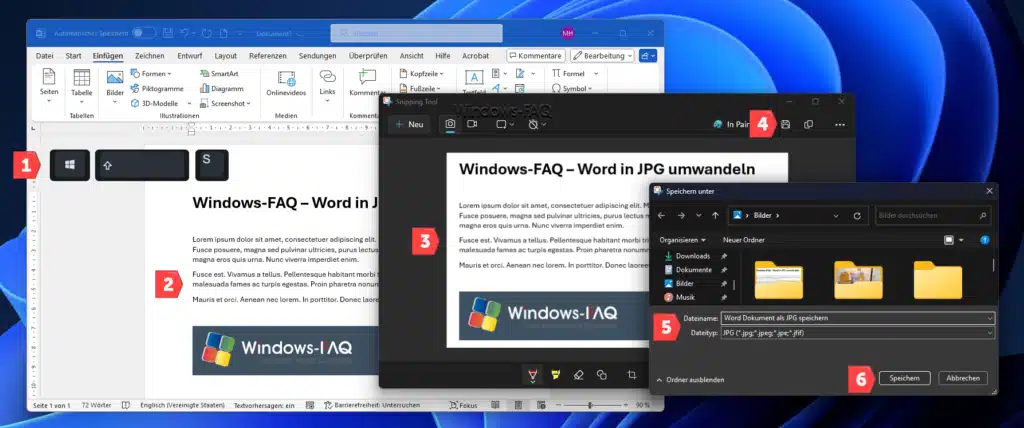This screenshot has height=428, width=1024.
Task: Expand the Organisieren menu in the save dialog
Action: point(682,240)
